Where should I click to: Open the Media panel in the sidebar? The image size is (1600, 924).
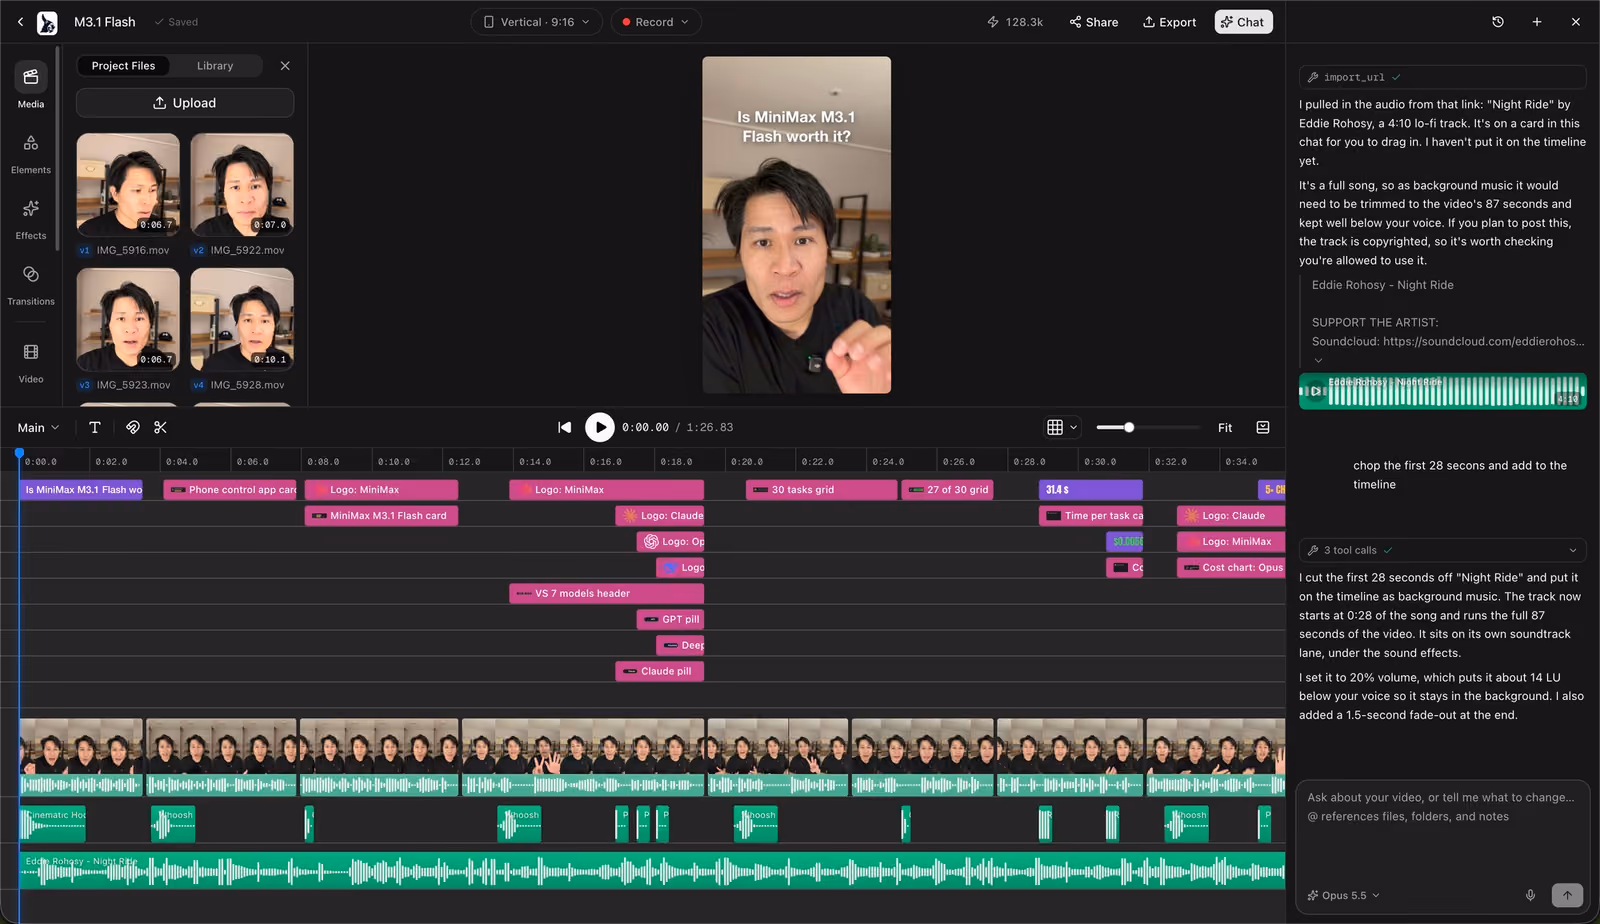coord(31,86)
